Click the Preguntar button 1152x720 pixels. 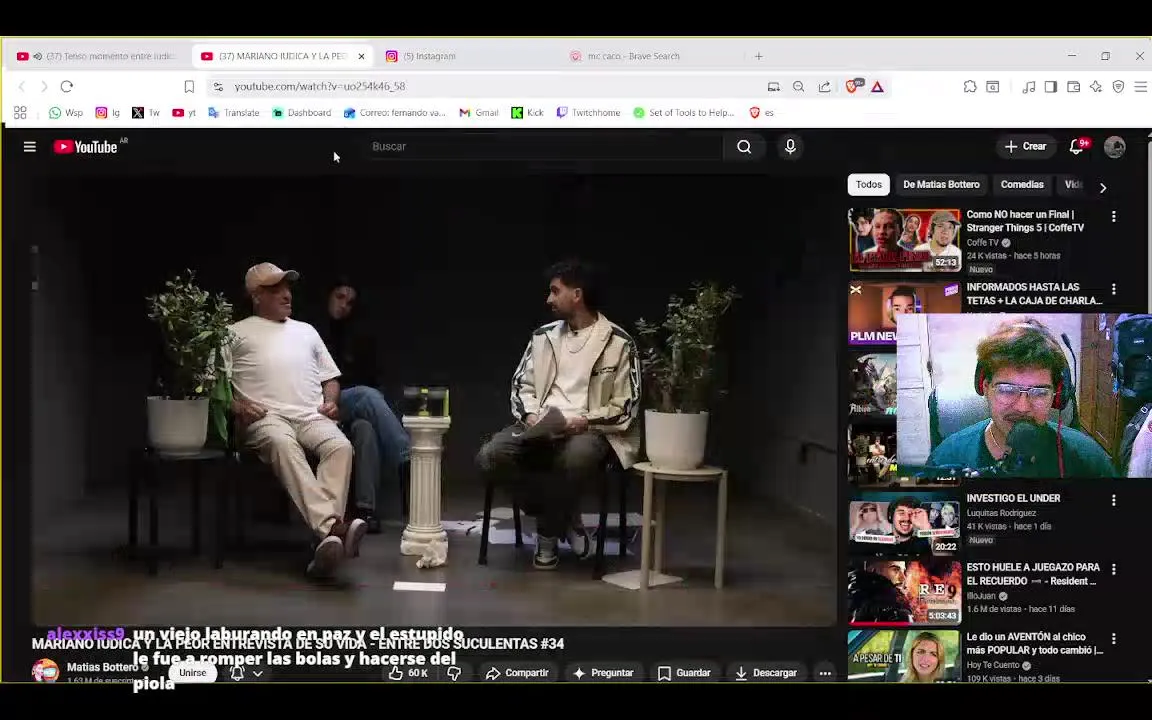(x=602, y=673)
